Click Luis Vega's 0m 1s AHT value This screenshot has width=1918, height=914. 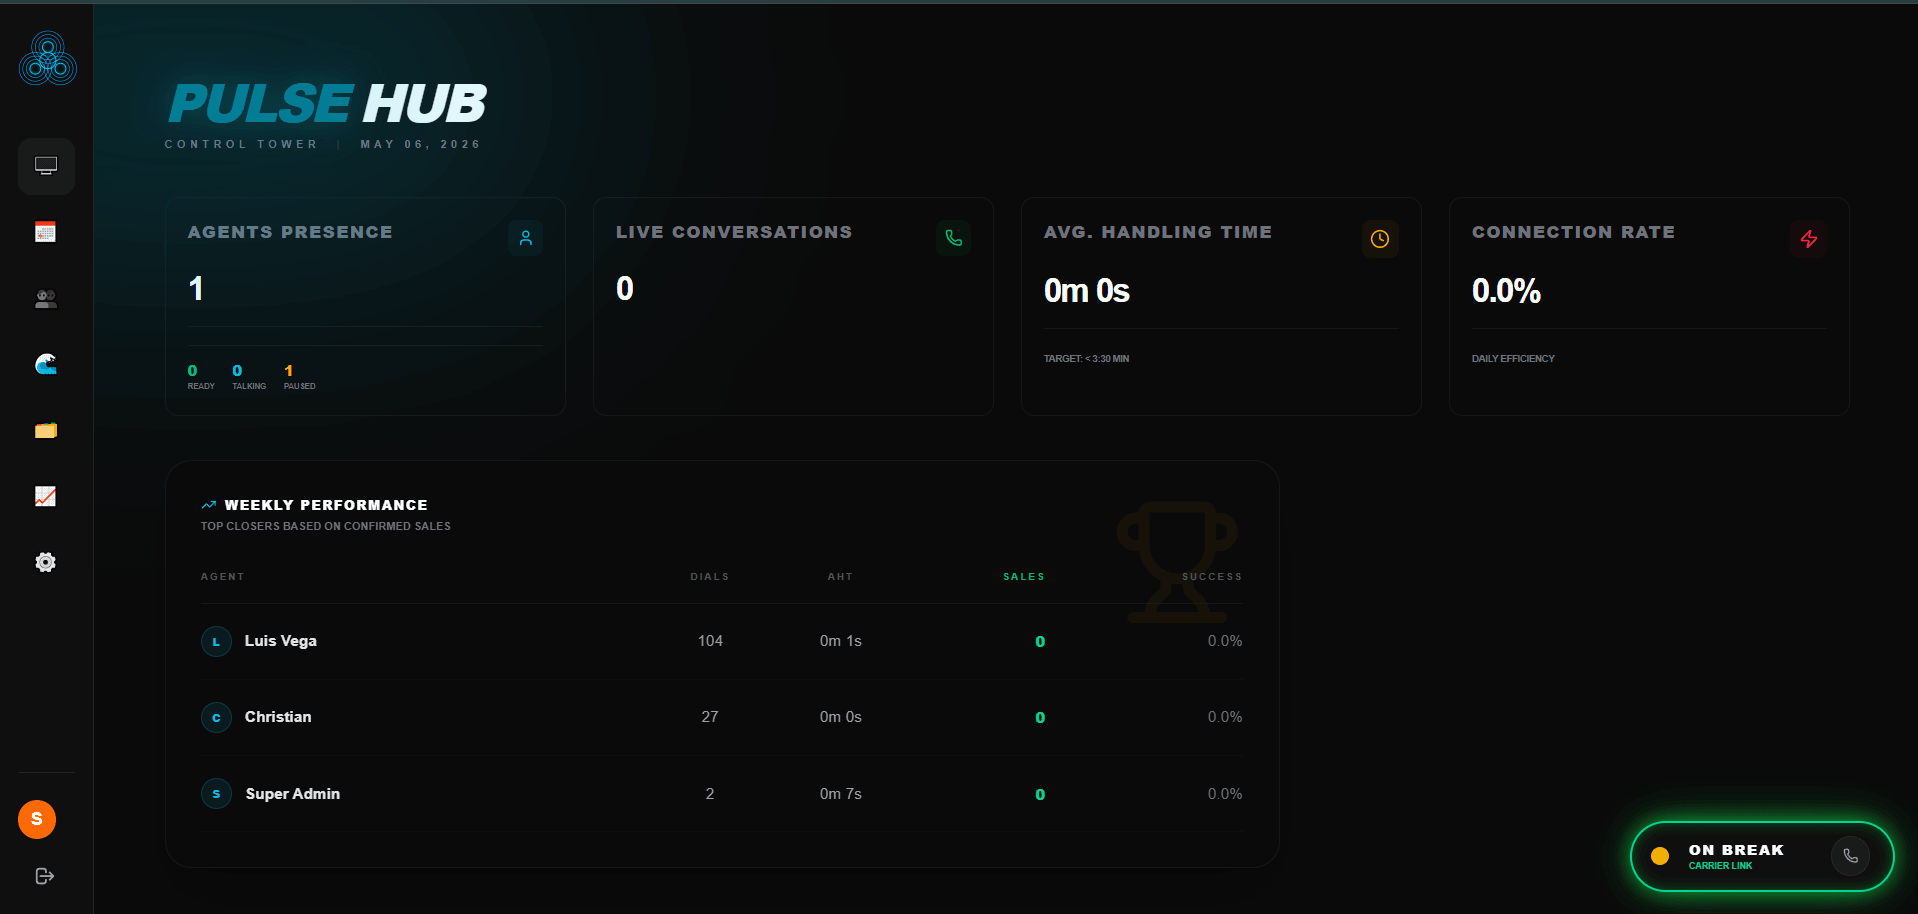pyautogui.click(x=841, y=641)
